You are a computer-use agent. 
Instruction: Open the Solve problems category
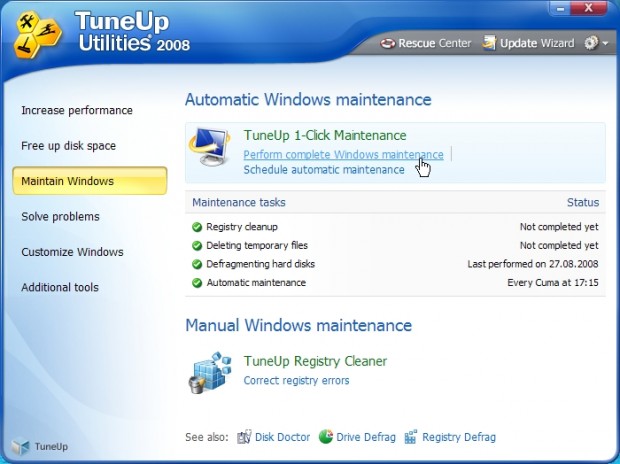(x=60, y=217)
